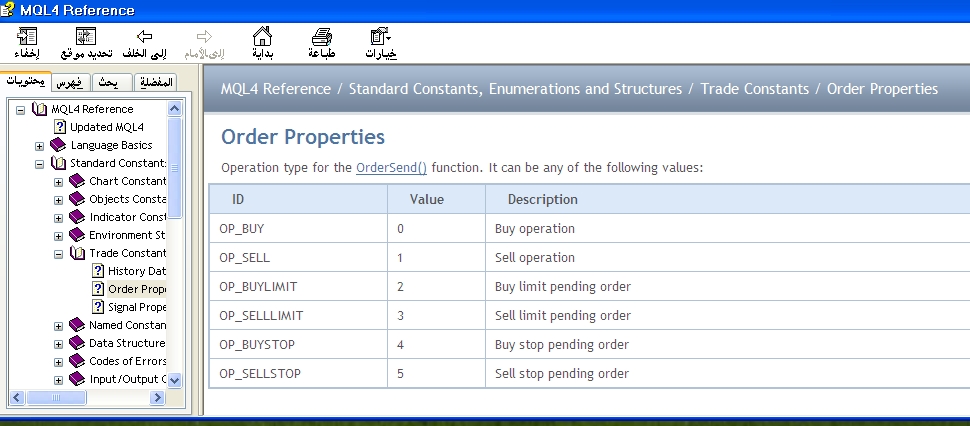Viewport: 970px width, 426px height.
Task: Open the Favorites (المفضلة) tab
Action: 152,82
